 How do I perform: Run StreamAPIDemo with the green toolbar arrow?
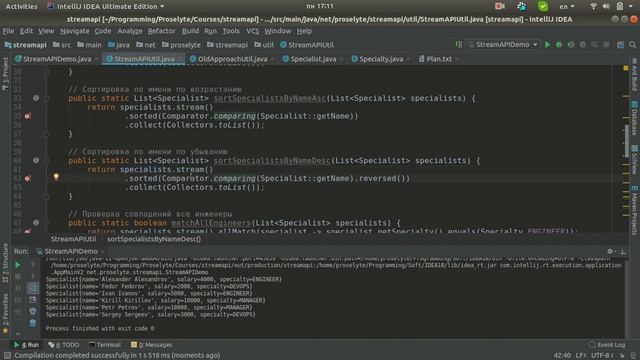coord(548,44)
